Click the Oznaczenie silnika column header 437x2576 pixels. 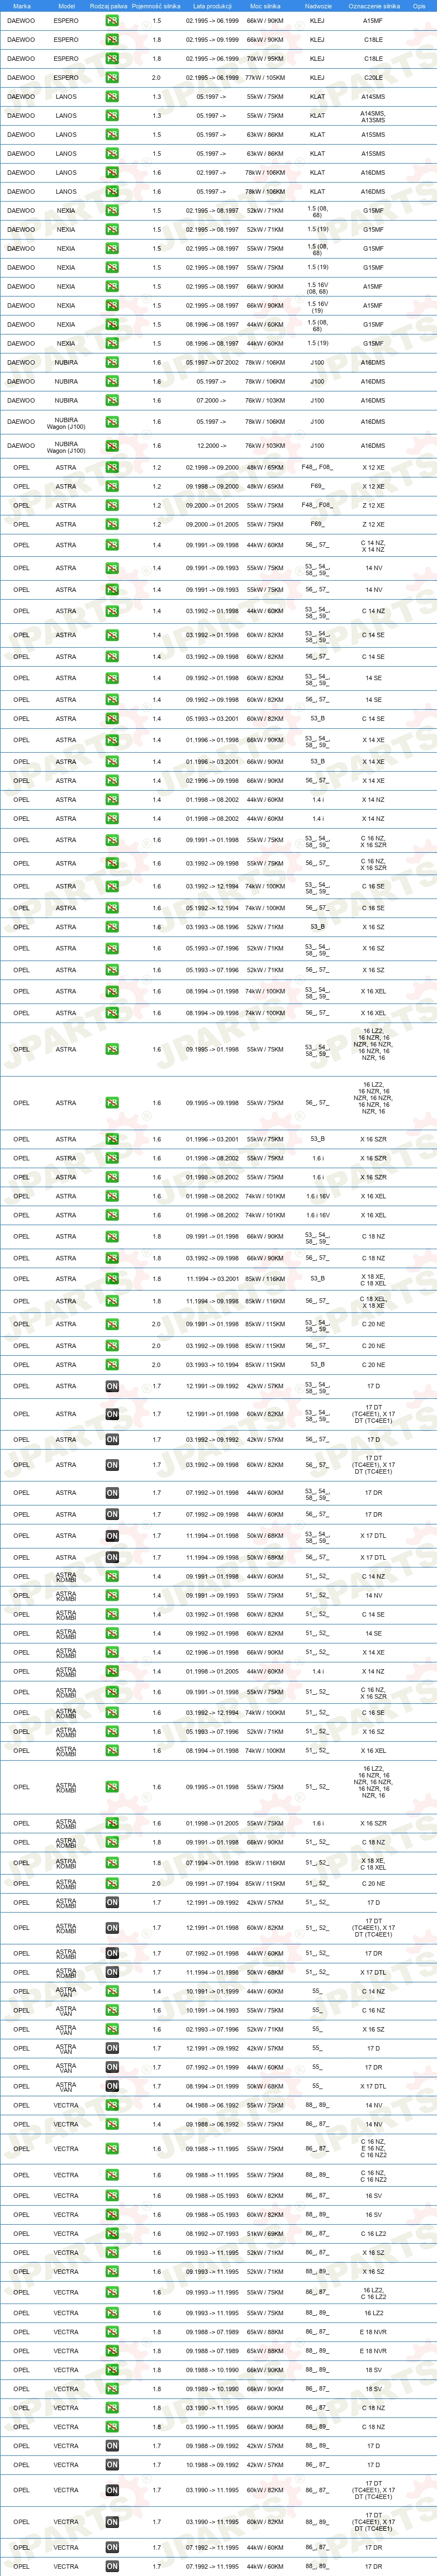tap(373, 6)
